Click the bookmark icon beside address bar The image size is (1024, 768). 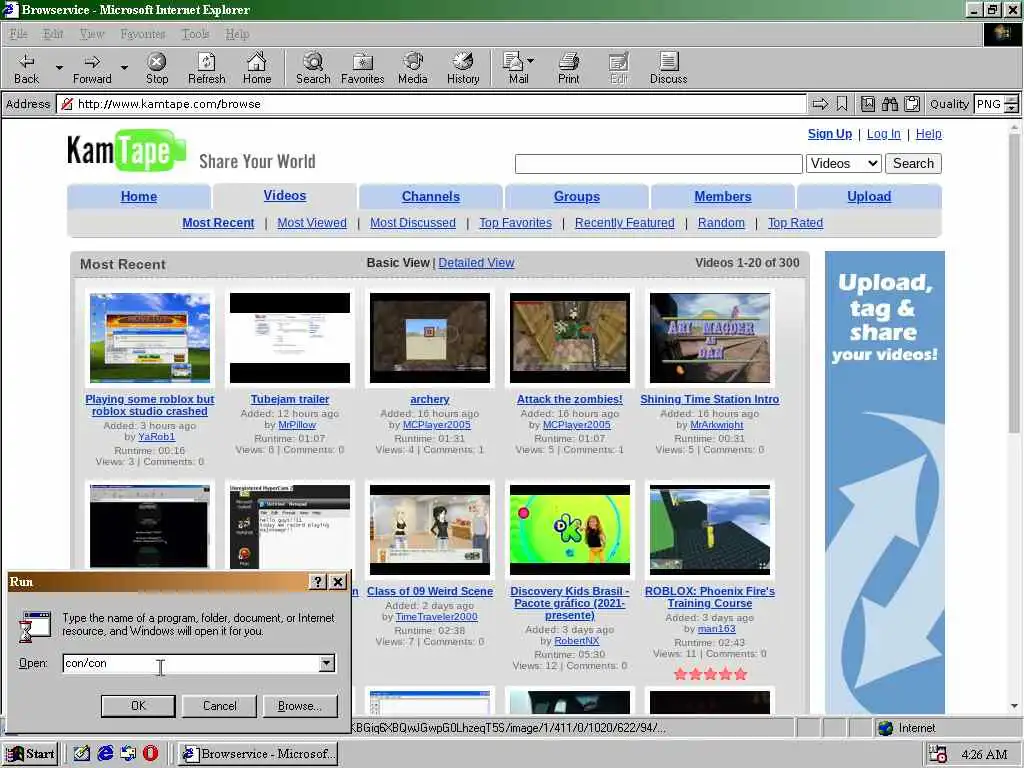click(842, 104)
